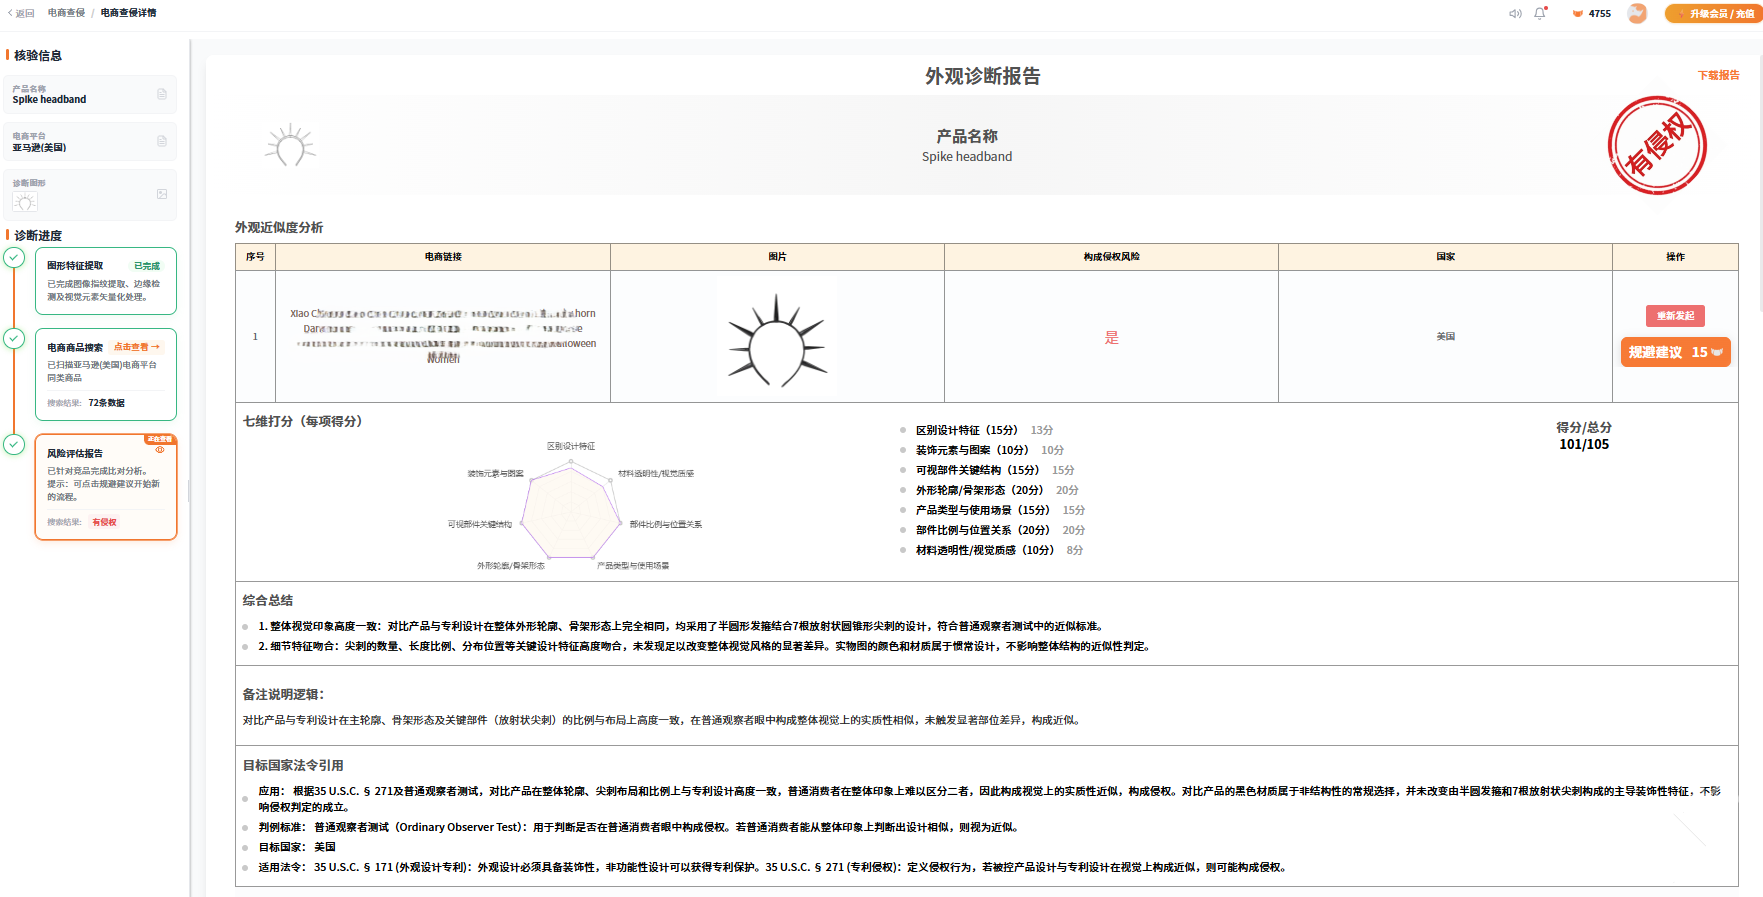Click checkmark circle beside 电商商品搜索 step

(14, 338)
